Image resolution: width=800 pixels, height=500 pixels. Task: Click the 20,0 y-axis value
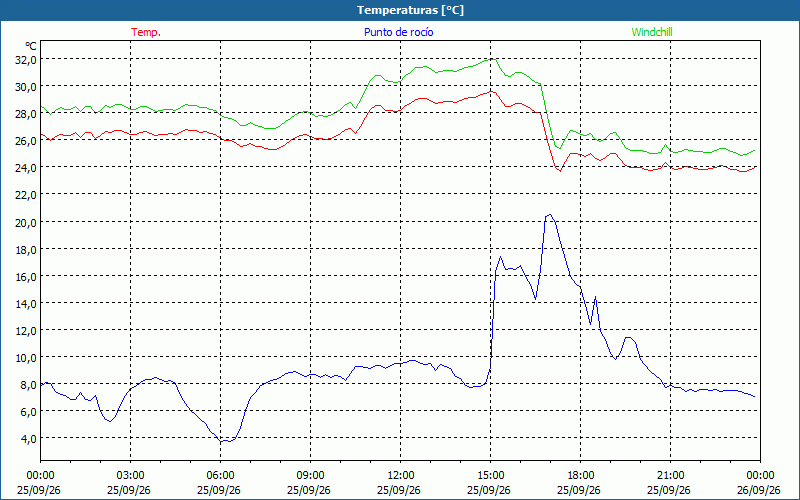[27, 222]
